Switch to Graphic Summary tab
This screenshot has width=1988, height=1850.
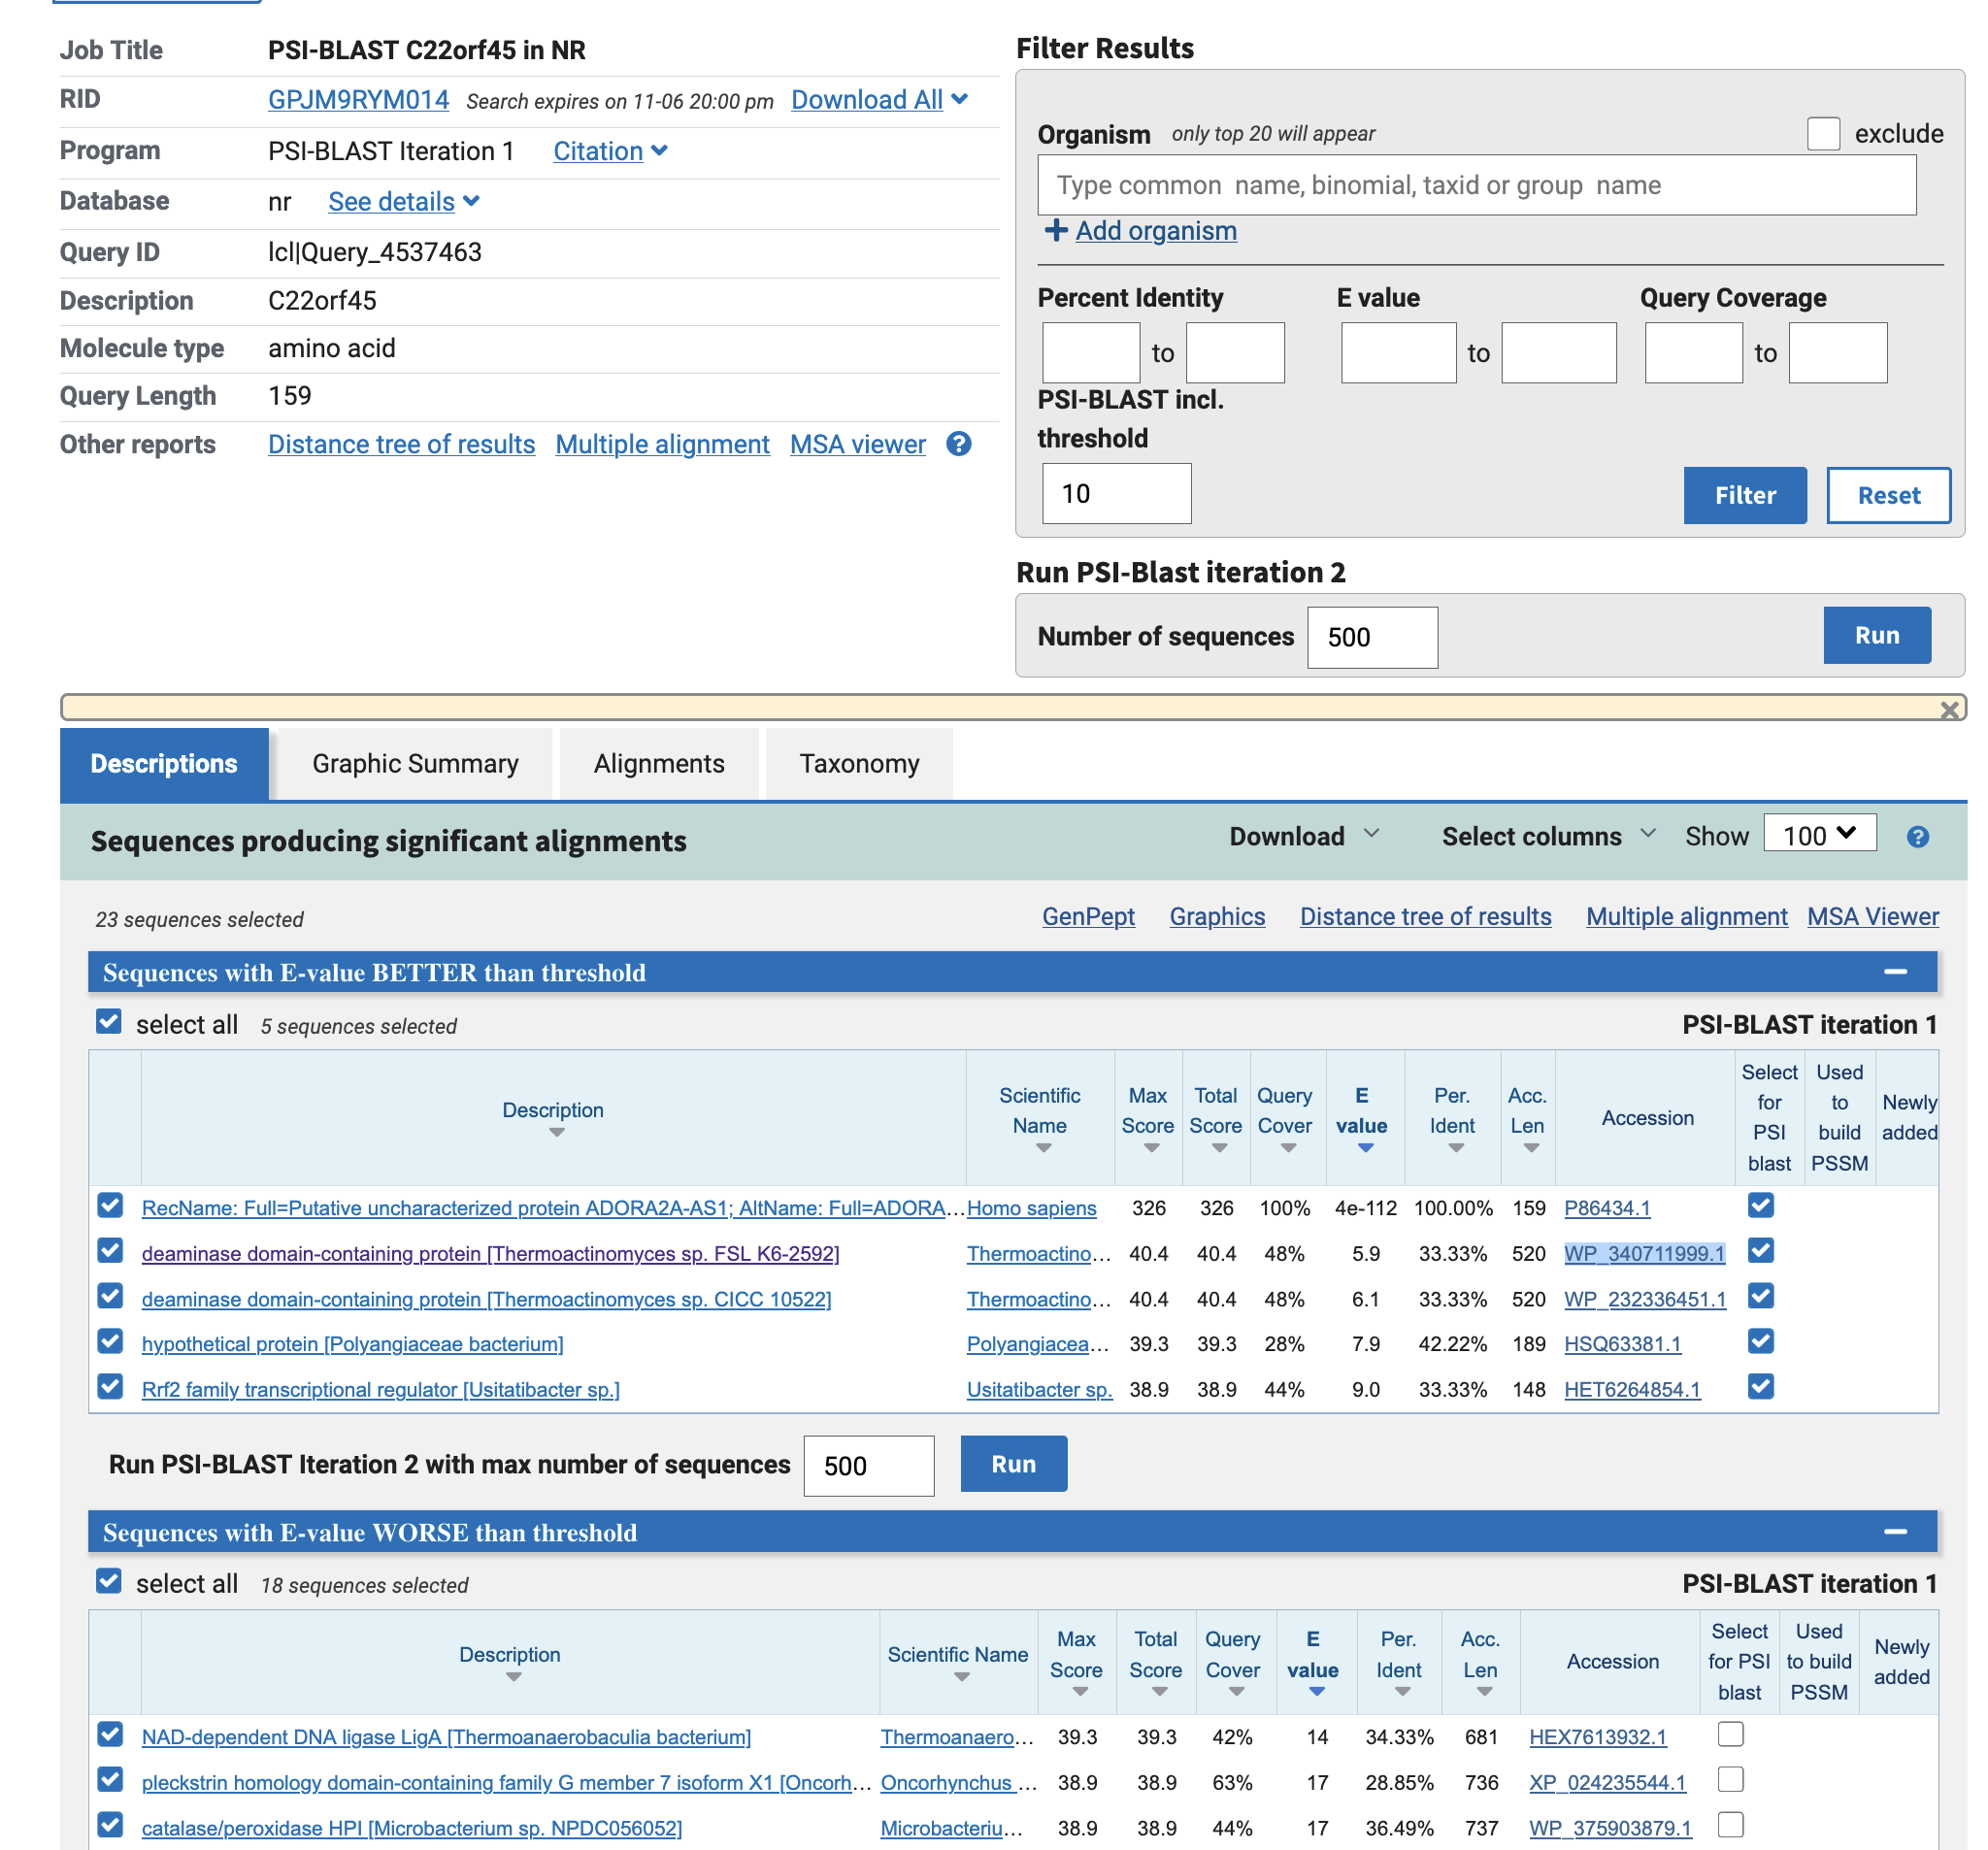pos(415,764)
